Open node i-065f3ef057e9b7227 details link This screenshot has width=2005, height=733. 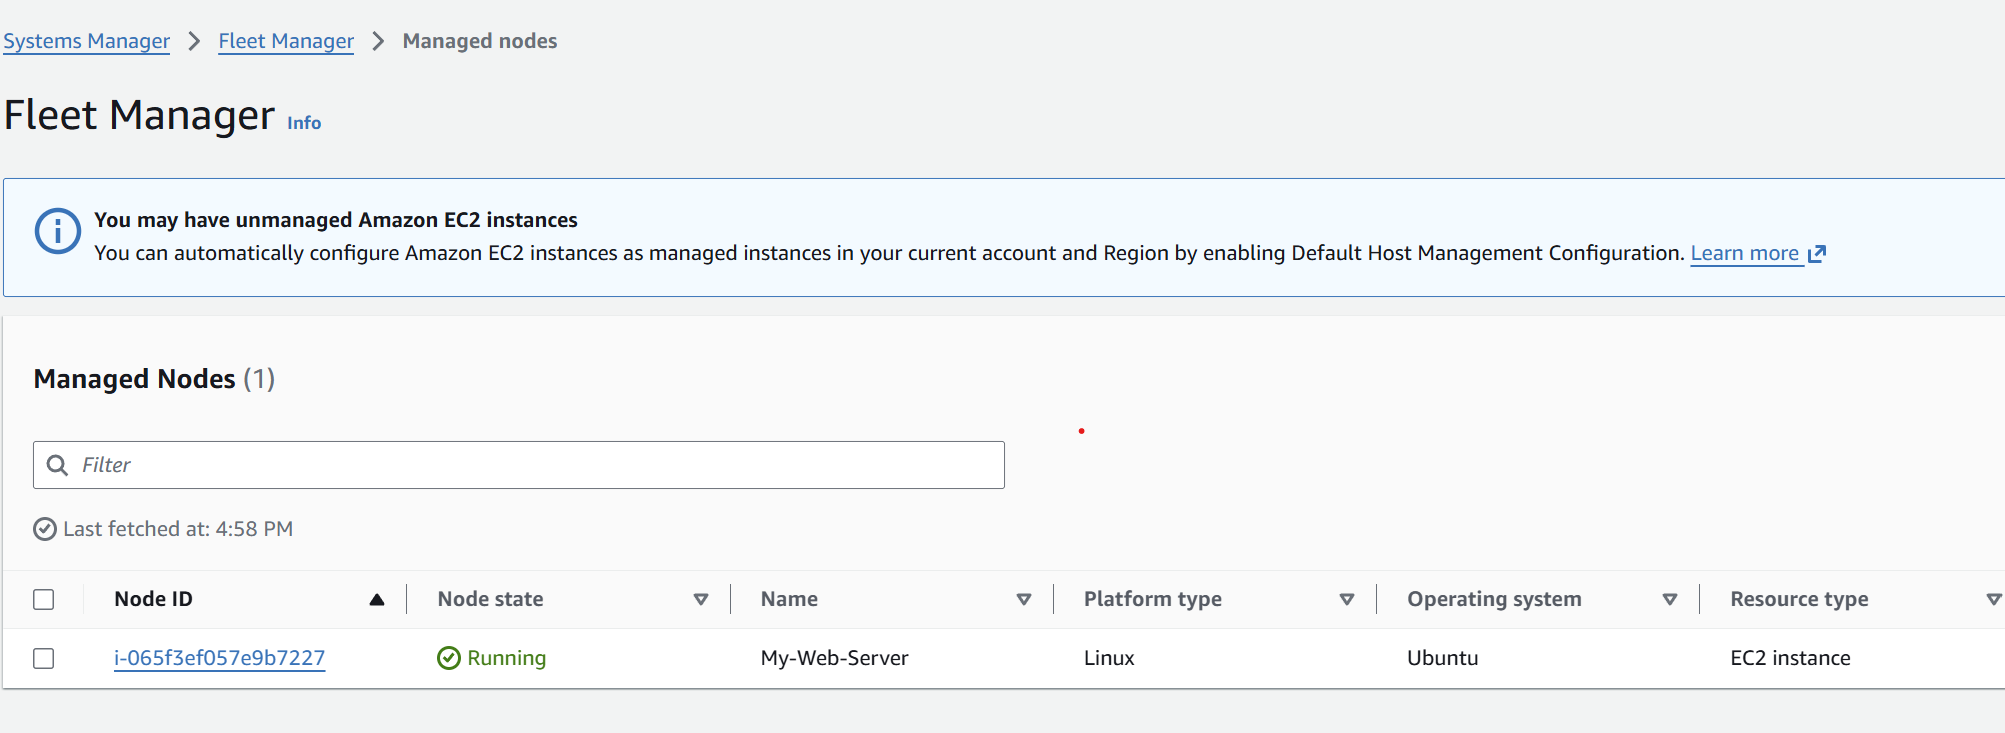click(219, 658)
